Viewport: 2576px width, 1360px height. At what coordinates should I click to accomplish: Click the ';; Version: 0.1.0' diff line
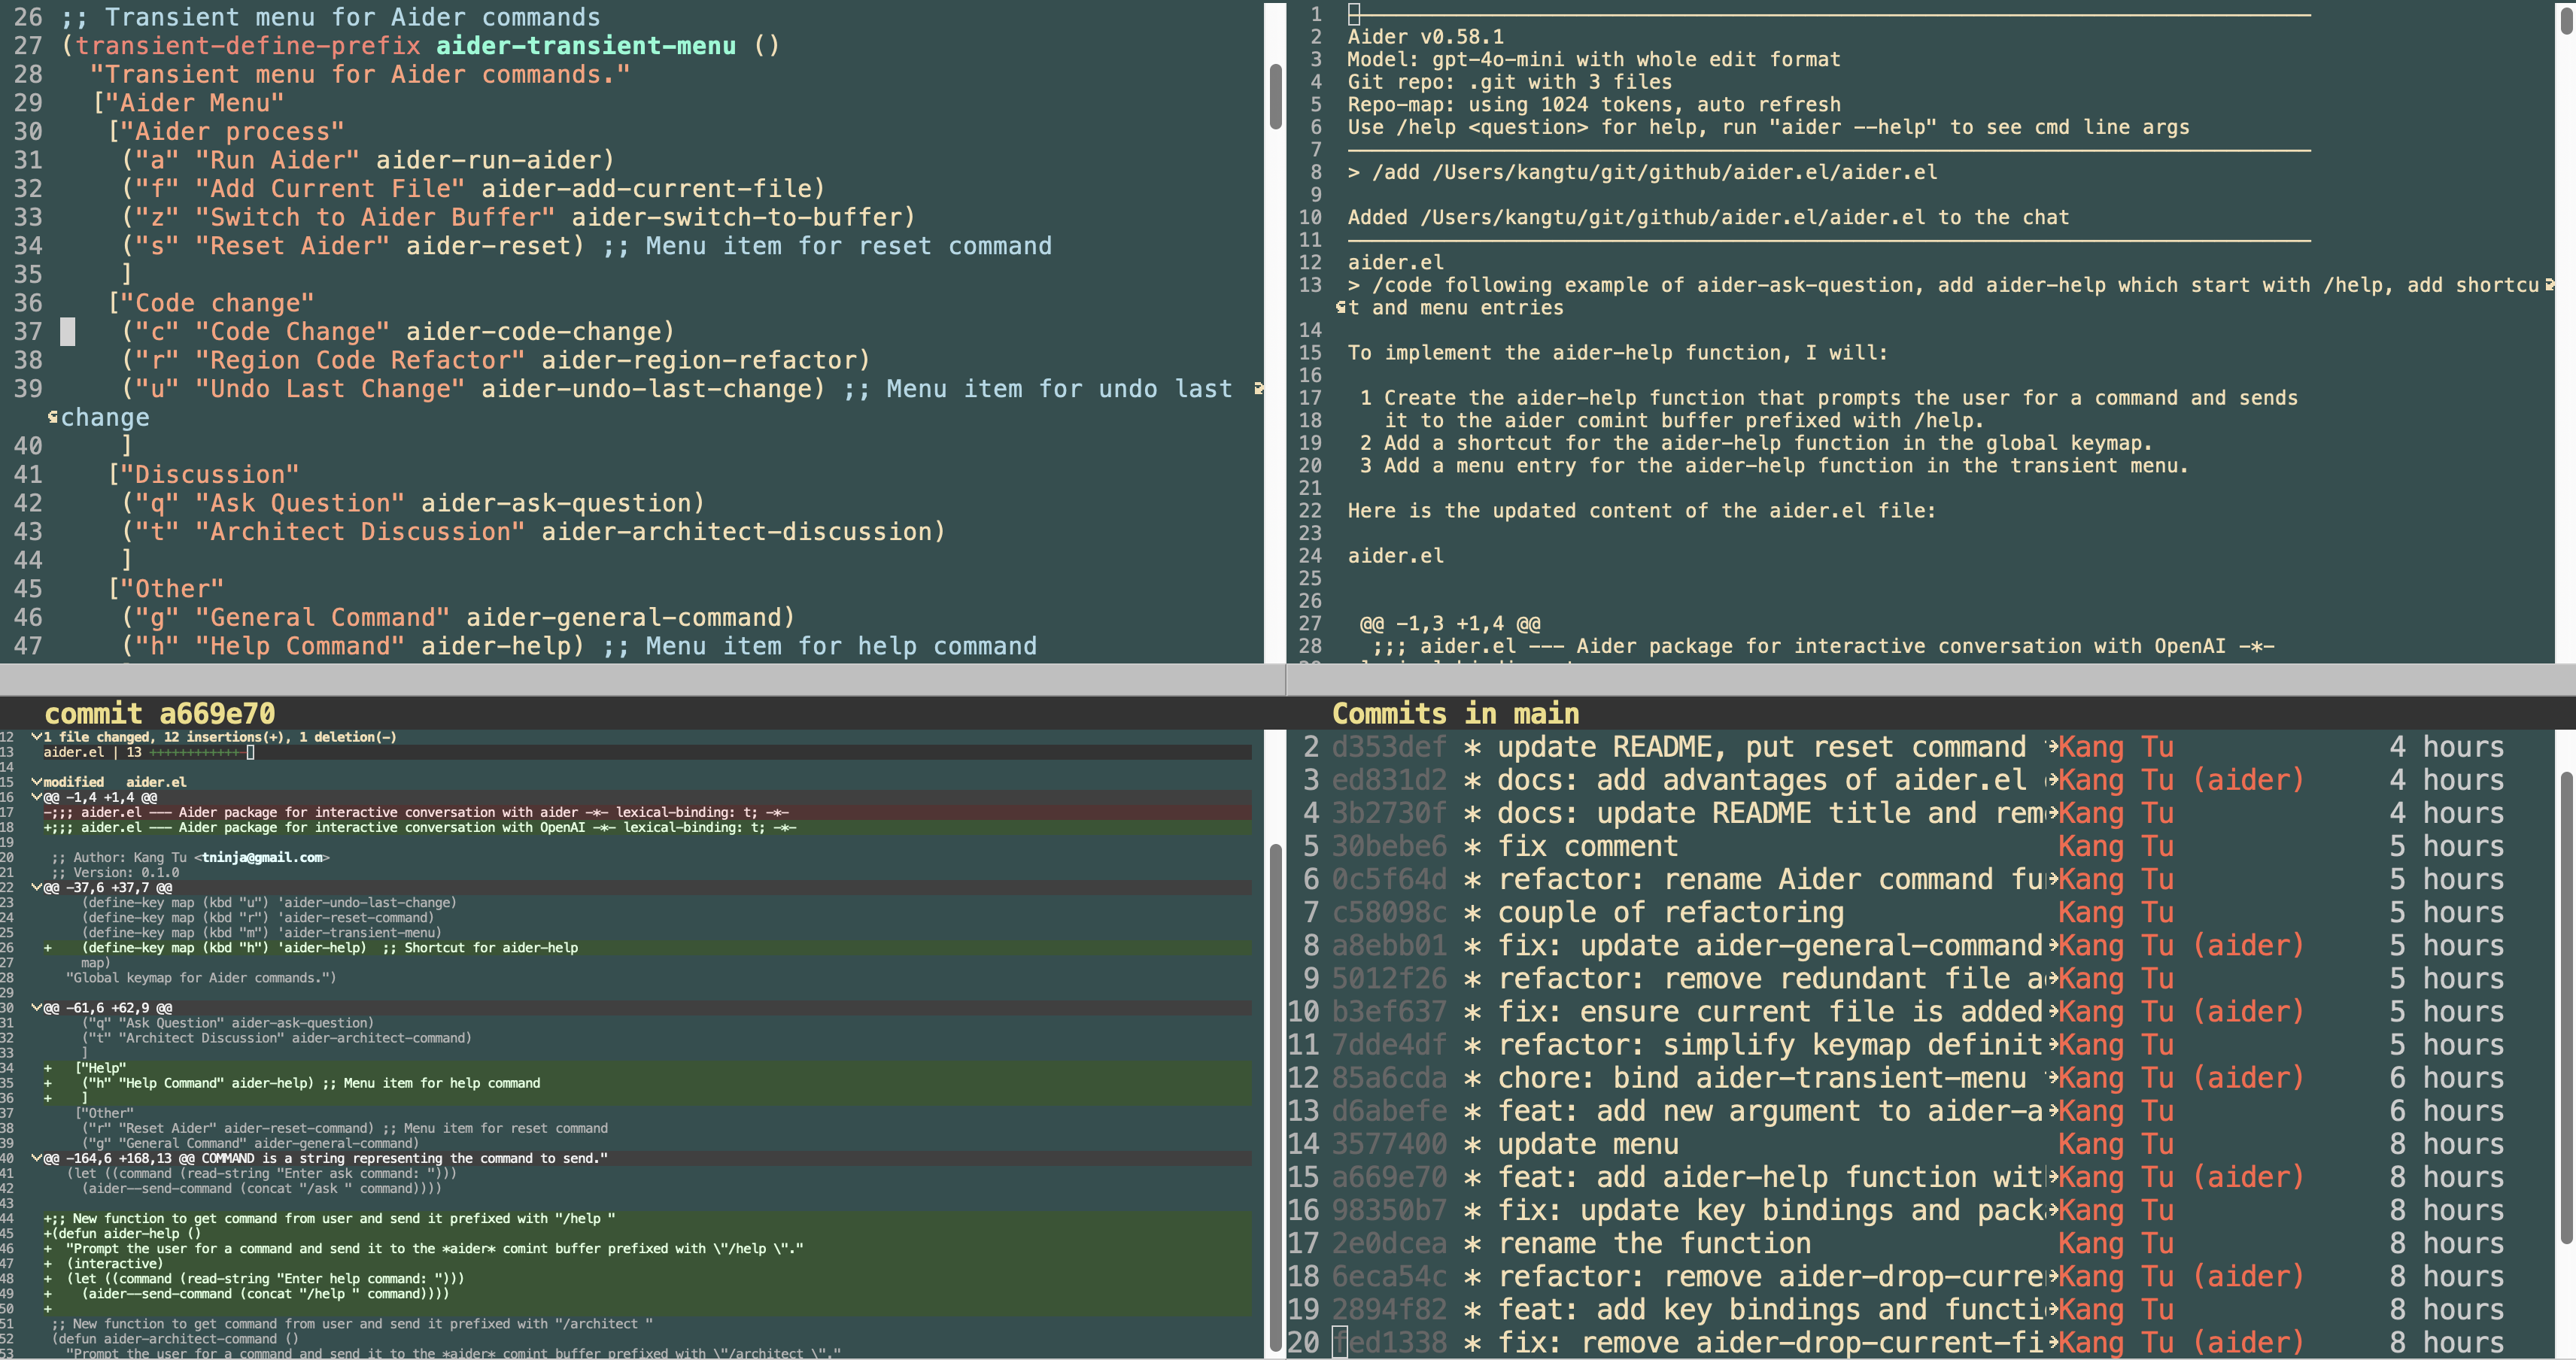coord(115,872)
